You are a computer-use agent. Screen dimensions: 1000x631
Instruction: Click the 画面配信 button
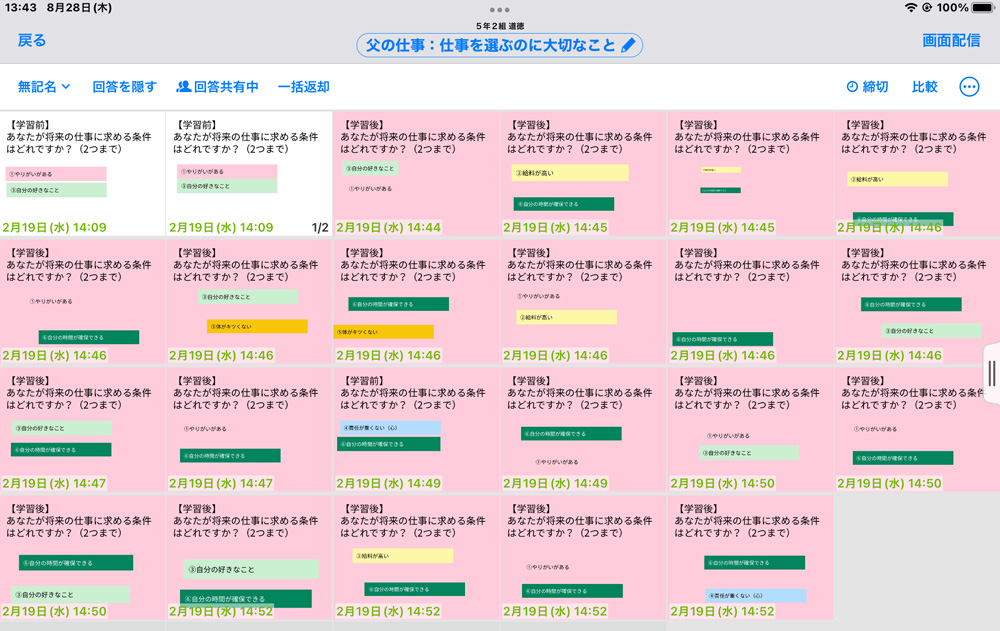coord(951,40)
